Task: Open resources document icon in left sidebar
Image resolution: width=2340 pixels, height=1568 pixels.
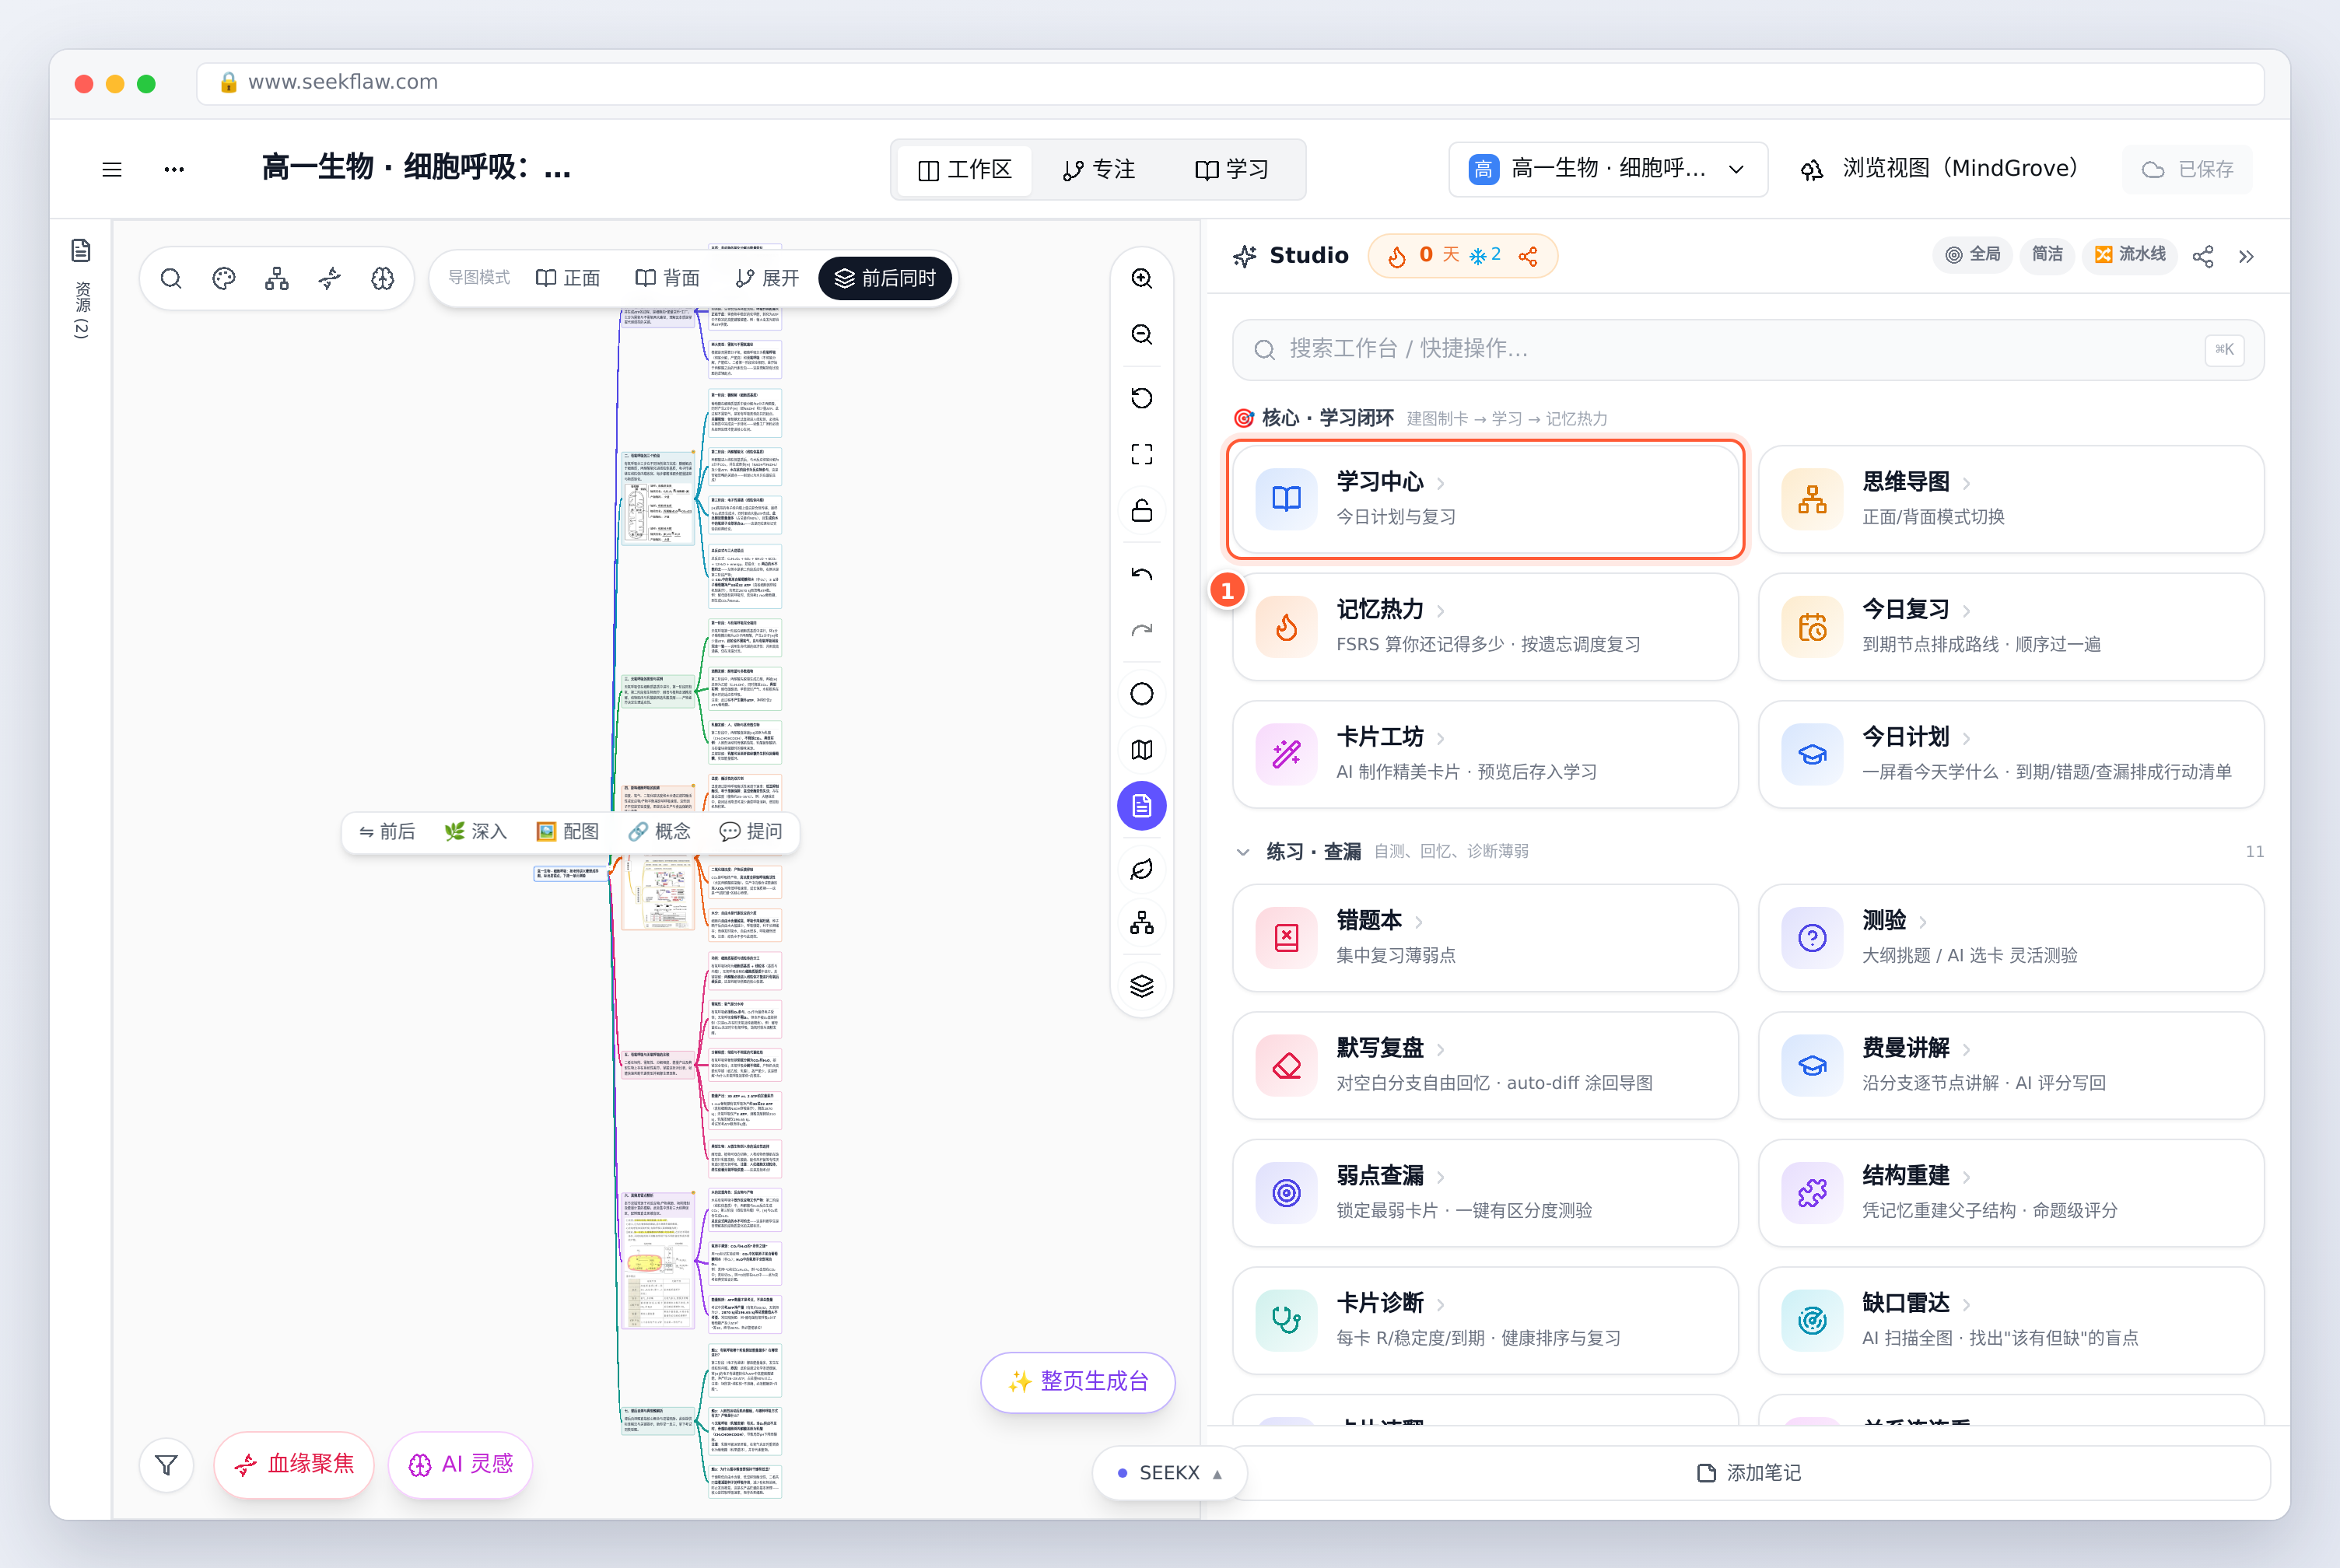Action: 81,250
